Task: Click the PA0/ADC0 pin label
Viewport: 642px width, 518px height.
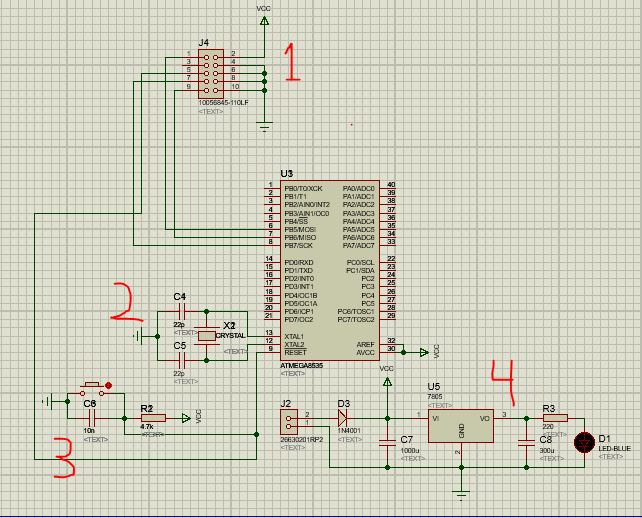Action: pyautogui.click(x=359, y=189)
